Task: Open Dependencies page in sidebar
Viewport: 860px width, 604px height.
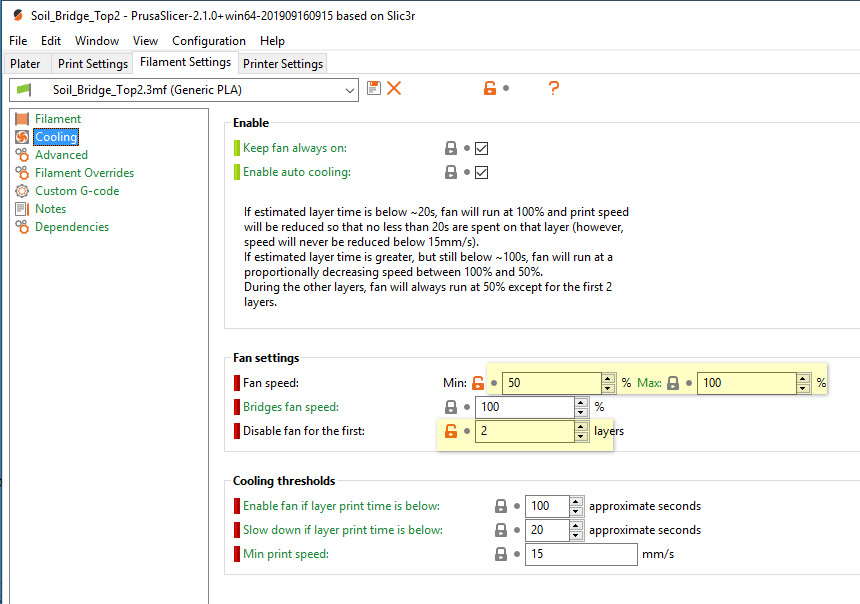Action: (x=72, y=227)
